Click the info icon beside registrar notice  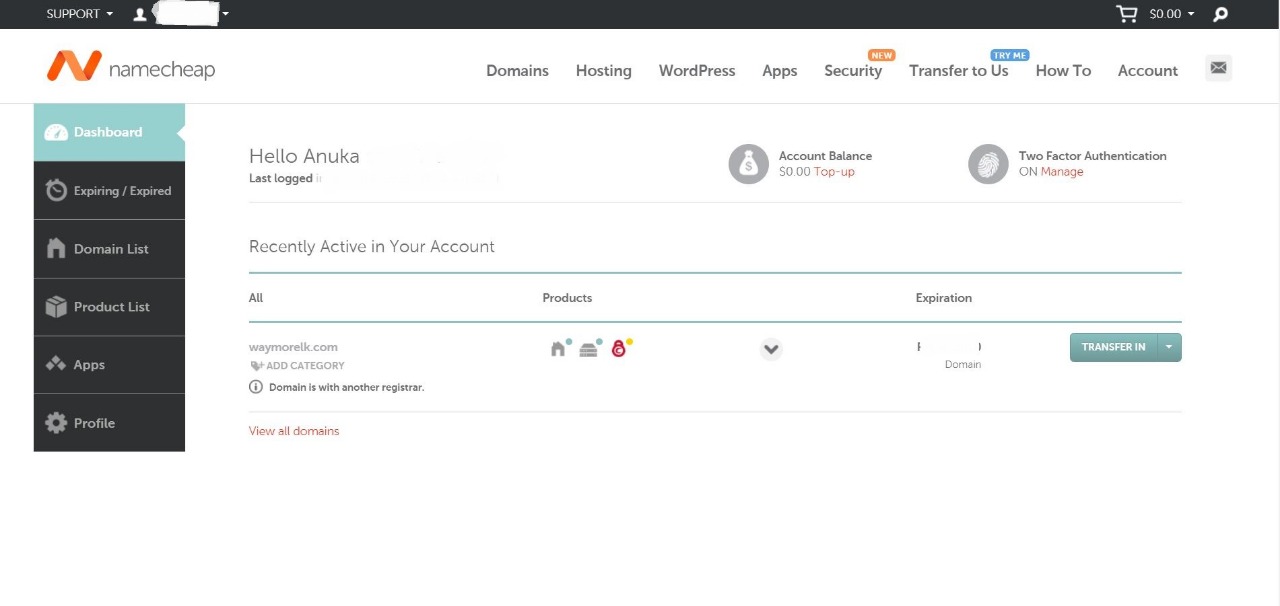[256, 387]
